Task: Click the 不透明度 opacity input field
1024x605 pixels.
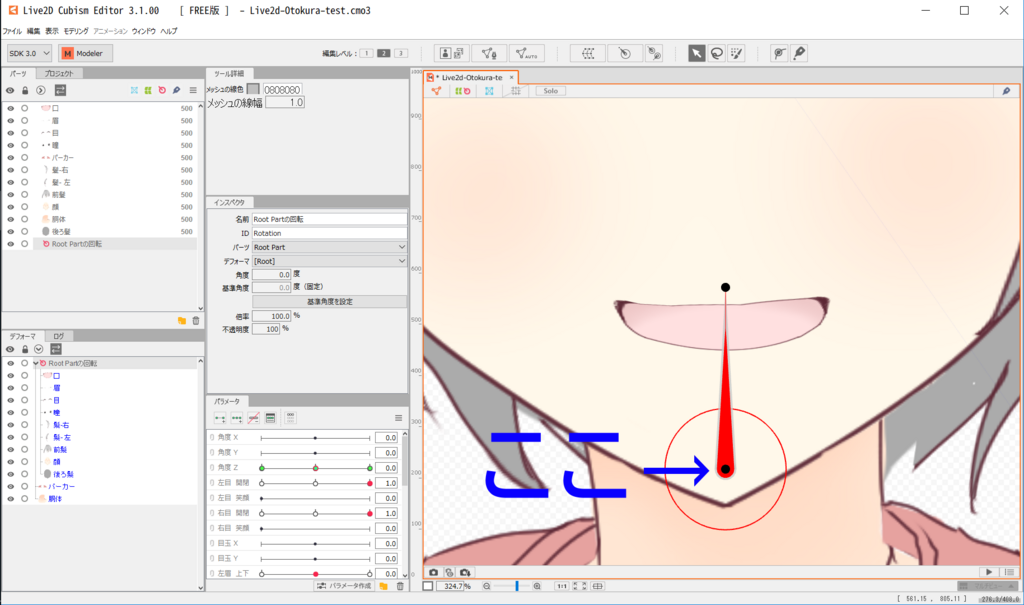Action: pyautogui.click(x=266, y=329)
